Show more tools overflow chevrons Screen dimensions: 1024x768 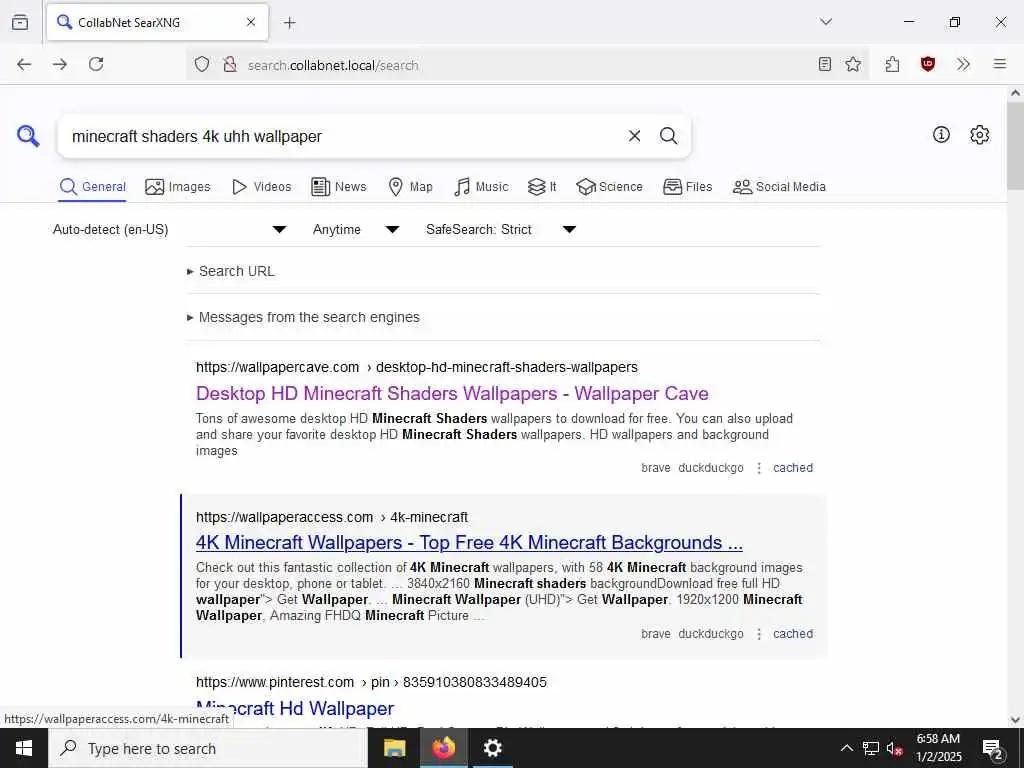(x=963, y=64)
